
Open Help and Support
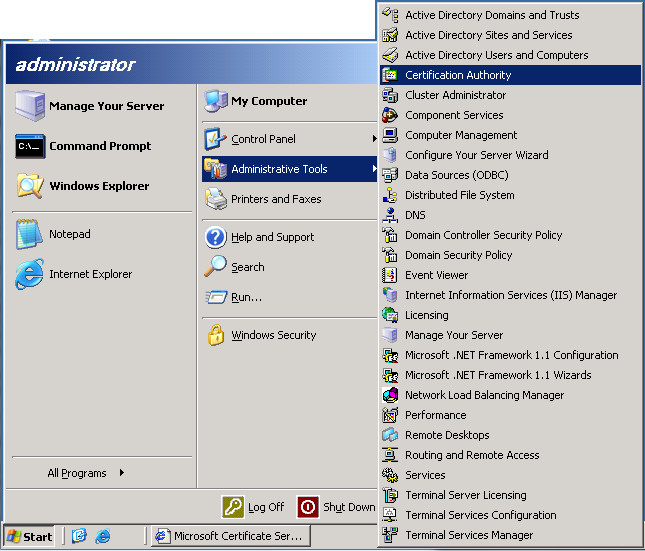pos(290,237)
